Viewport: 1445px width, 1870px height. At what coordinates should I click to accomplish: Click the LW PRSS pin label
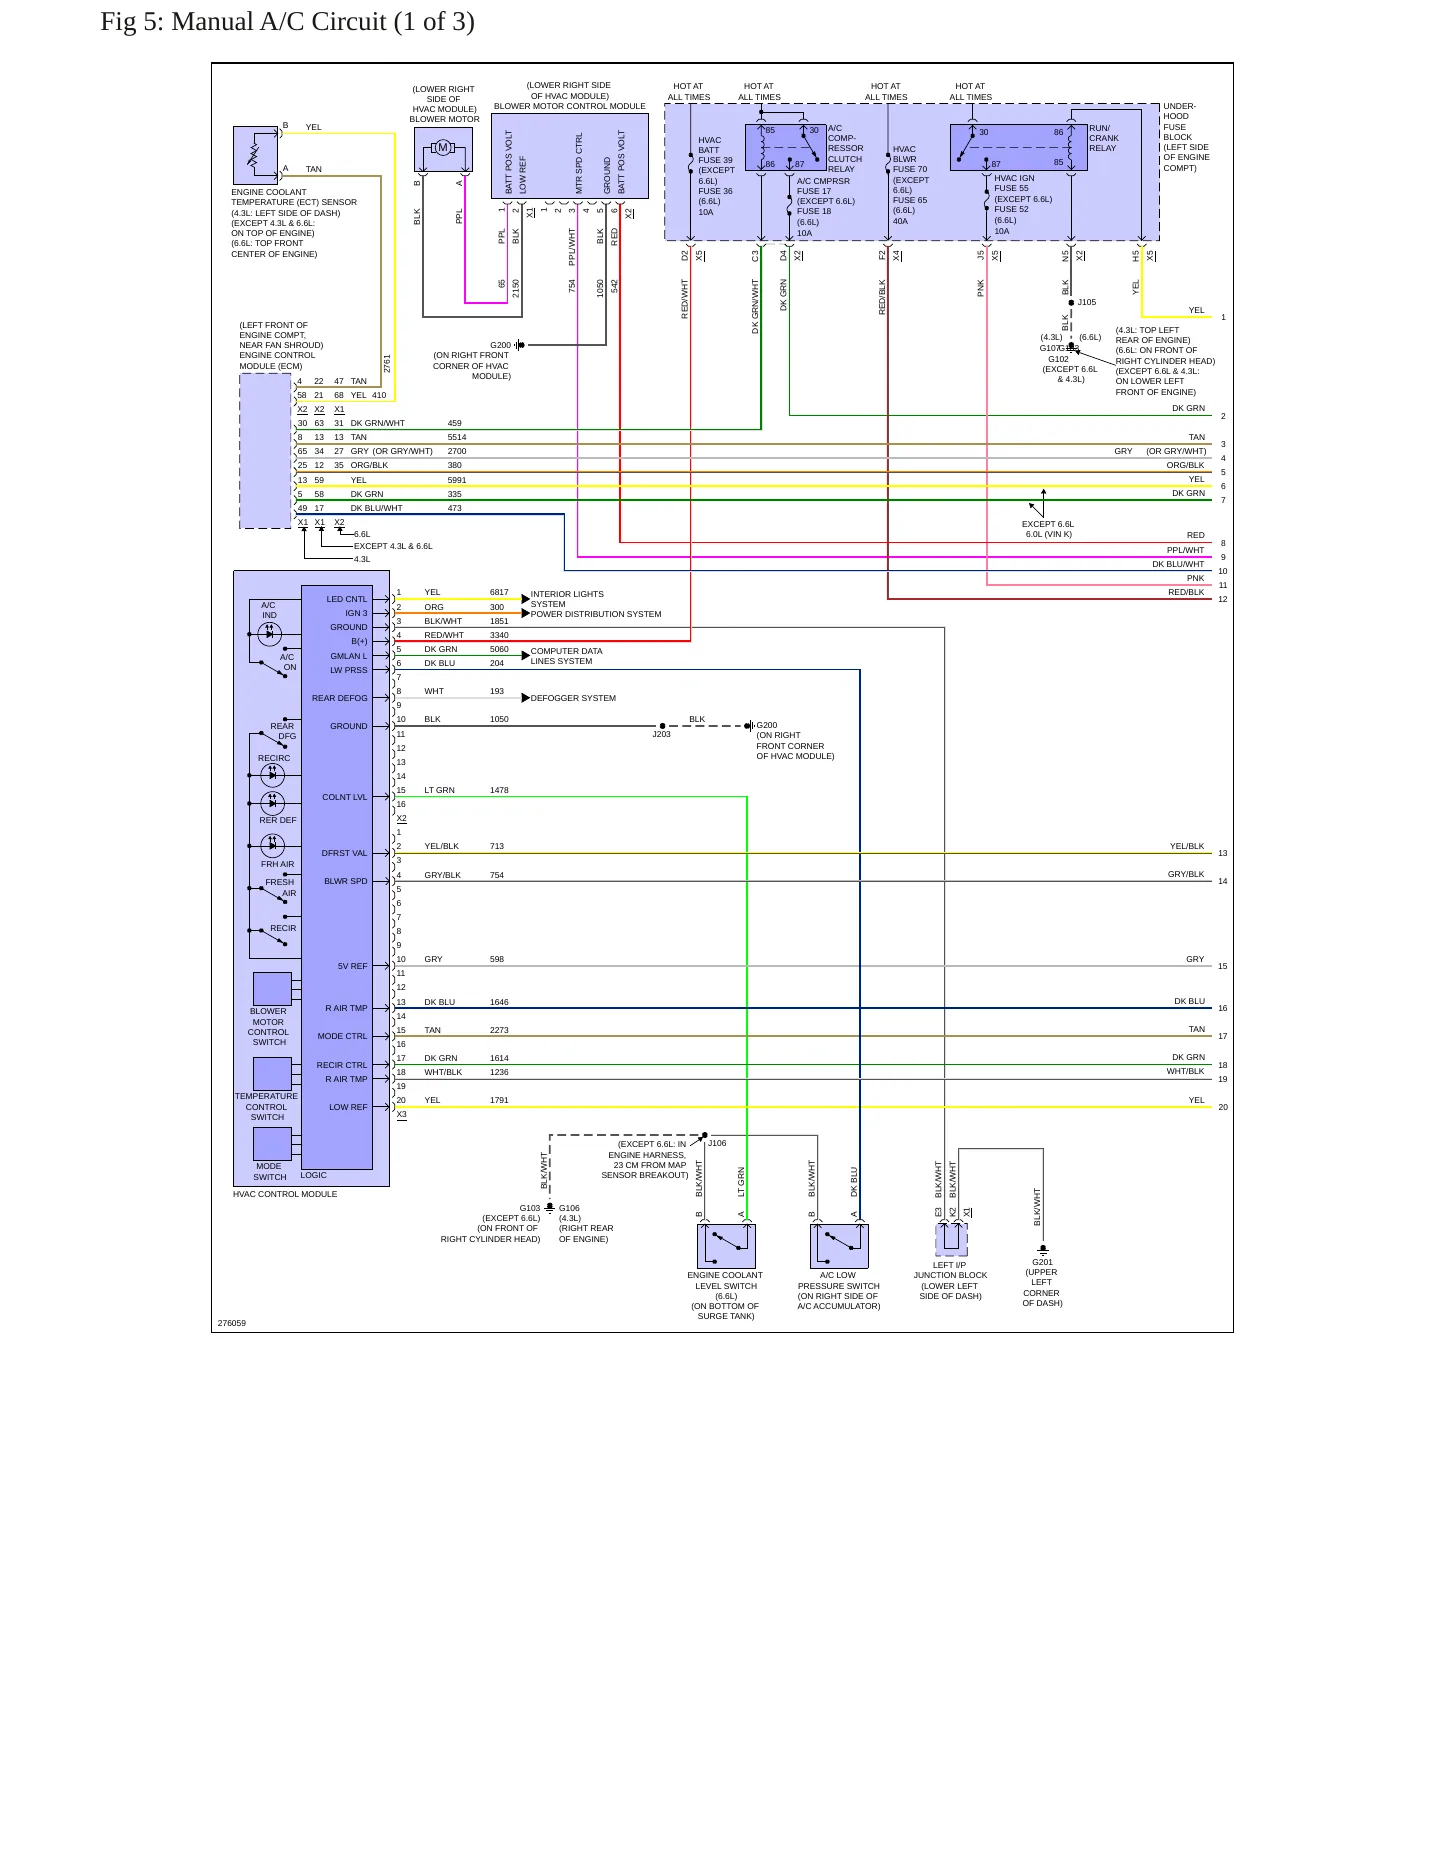pyautogui.click(x=349, y=670)
